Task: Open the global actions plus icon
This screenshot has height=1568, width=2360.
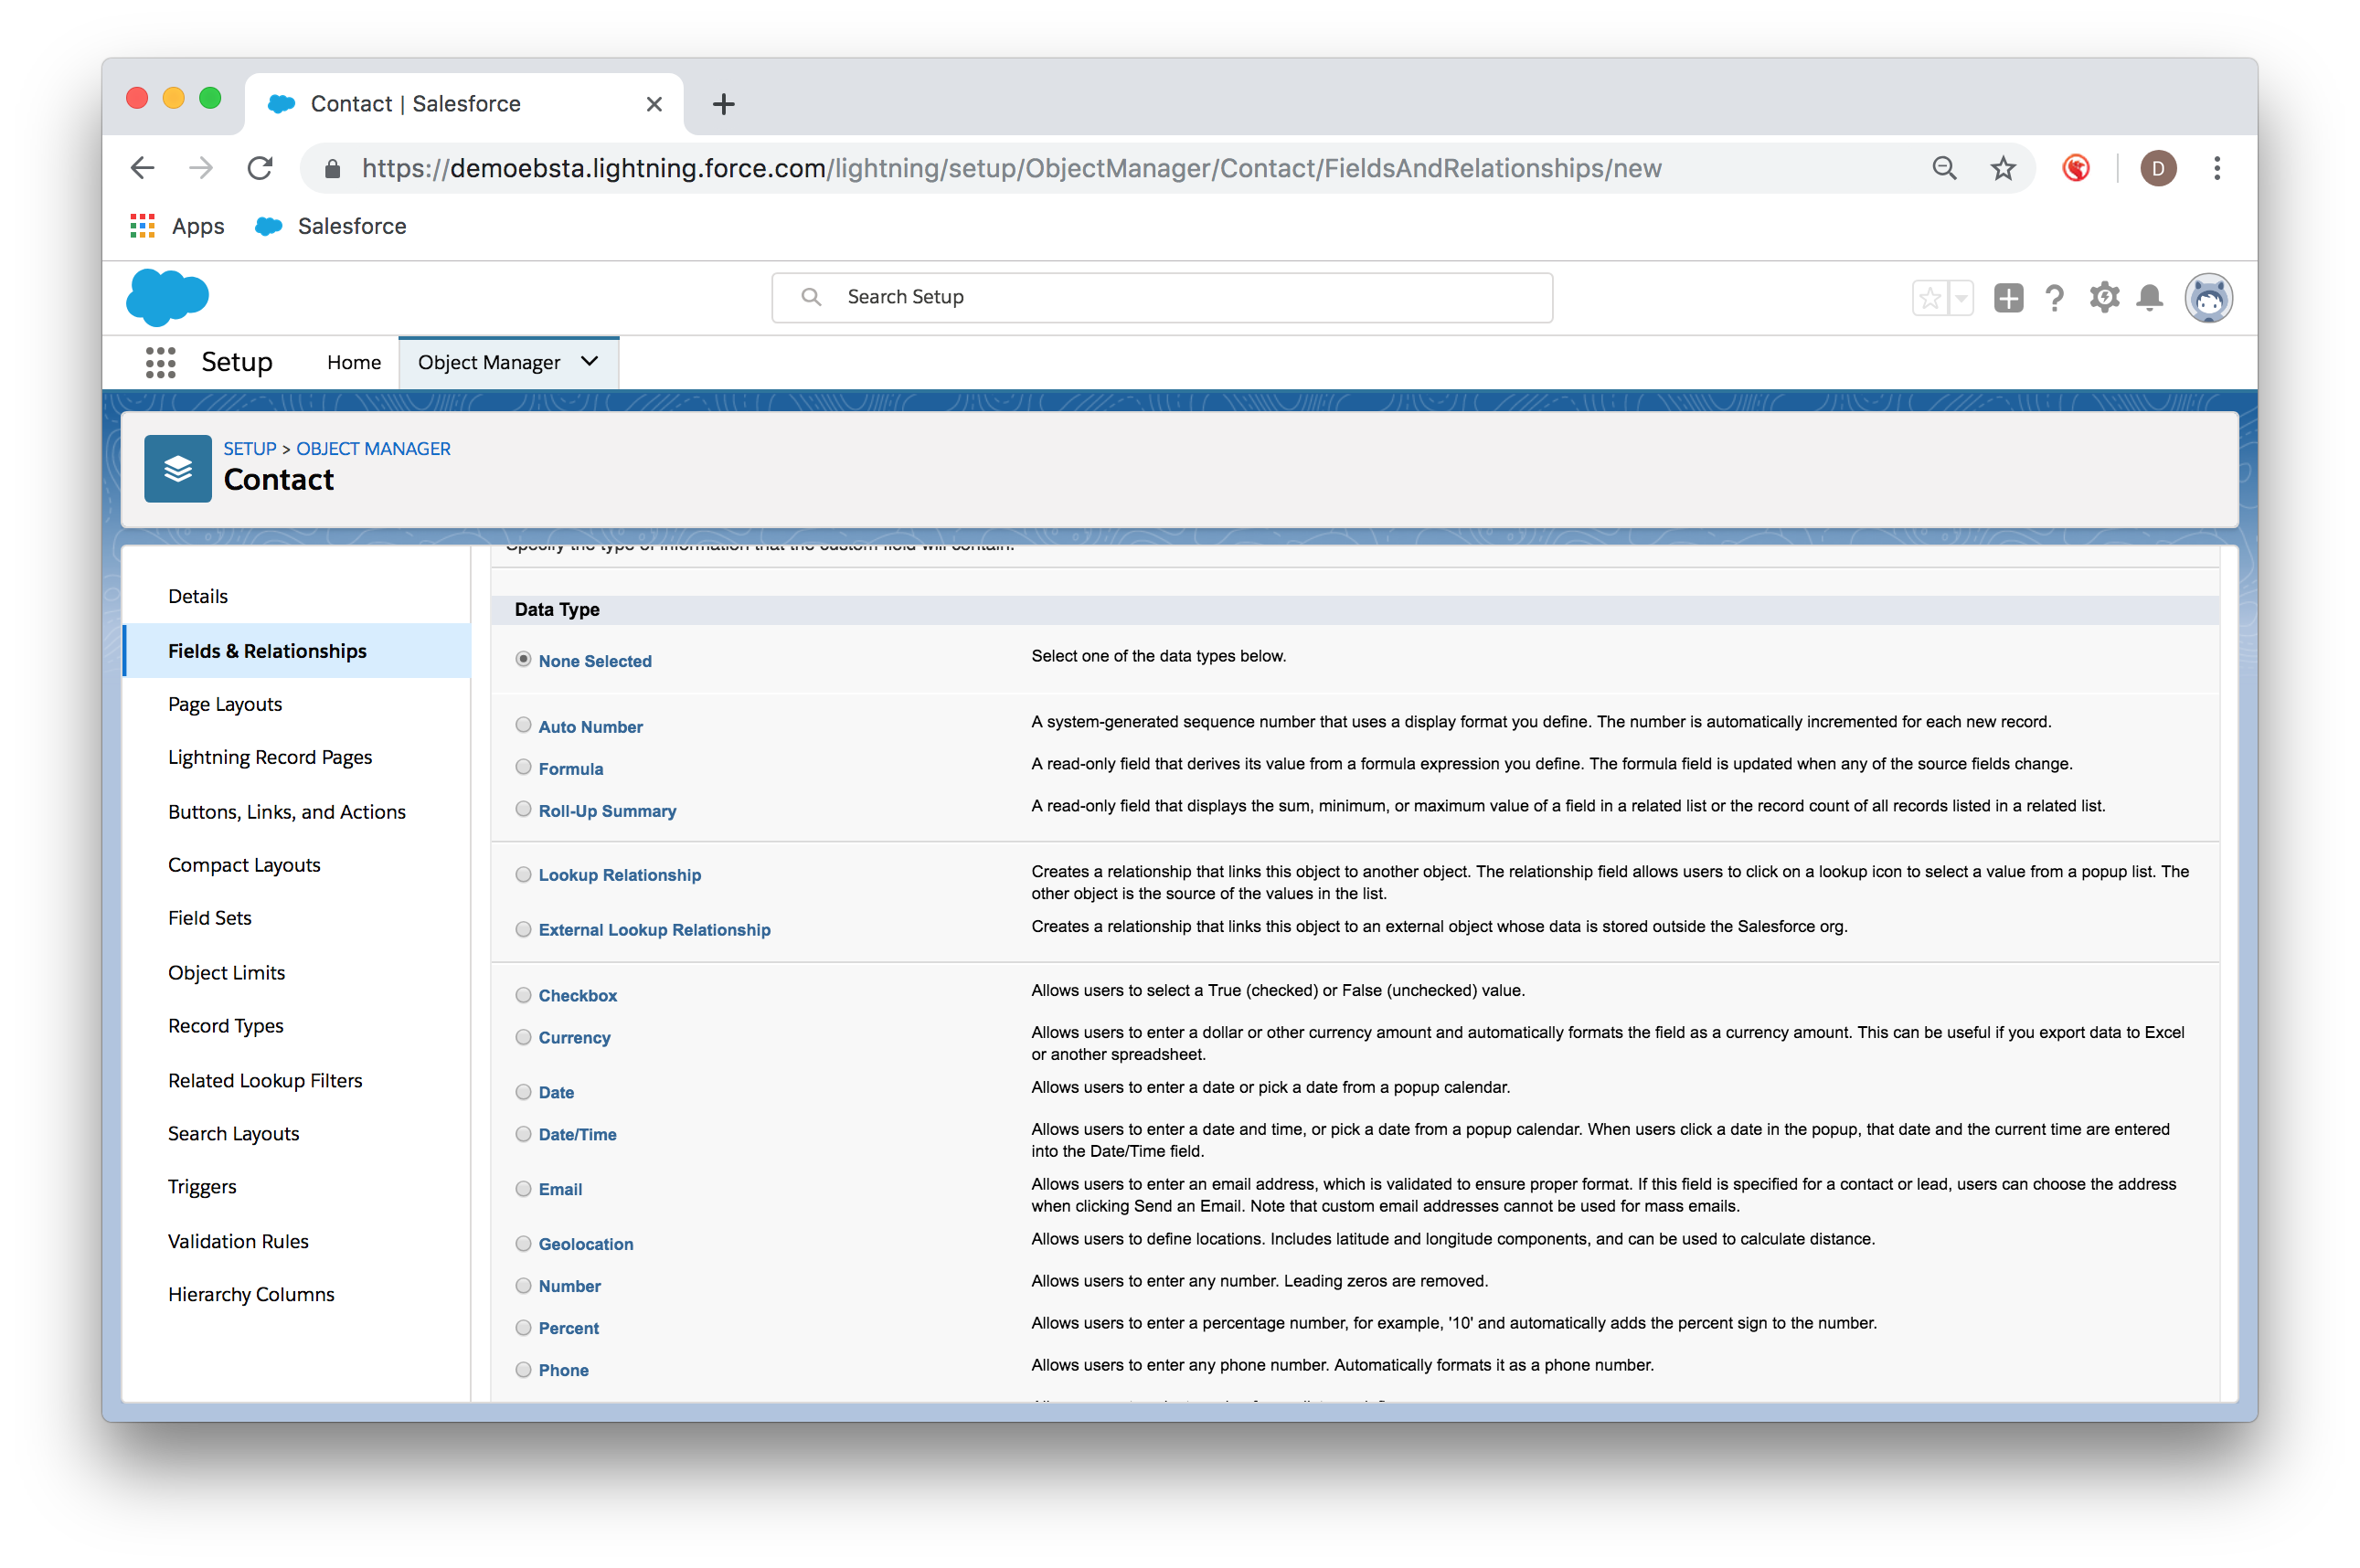Action: [x=2007, y=298]
